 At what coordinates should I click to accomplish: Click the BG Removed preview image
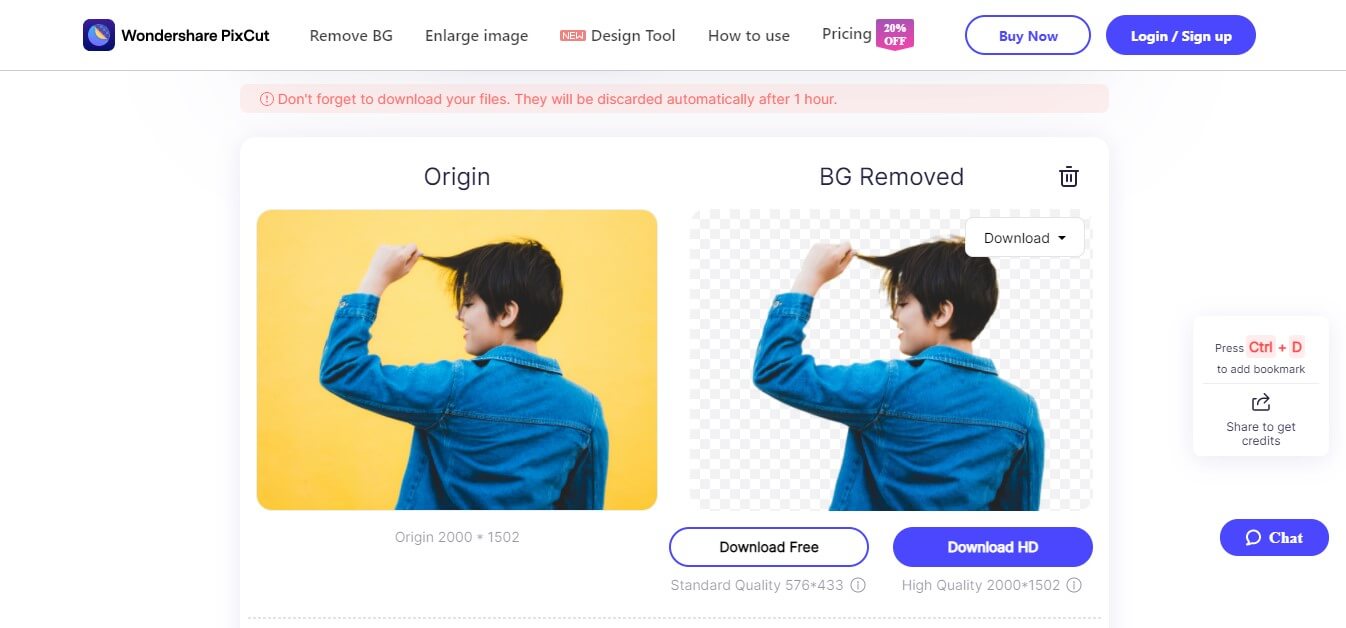890,380
